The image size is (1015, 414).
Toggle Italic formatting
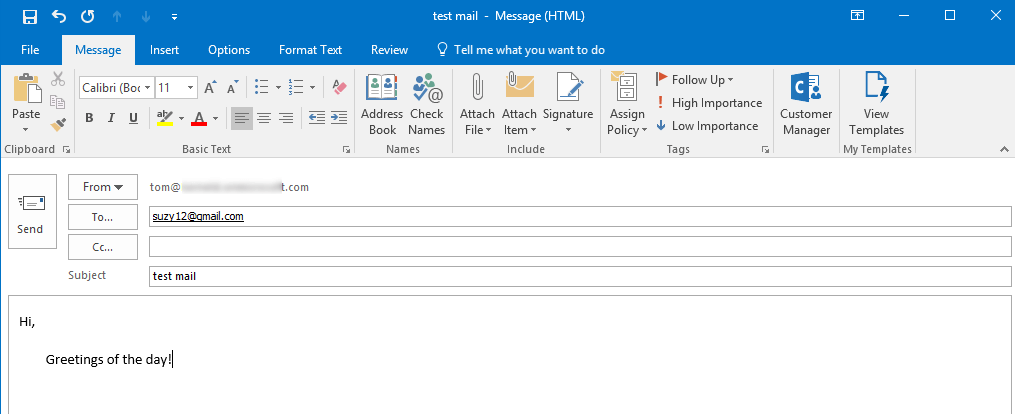(x=111, y=118)
